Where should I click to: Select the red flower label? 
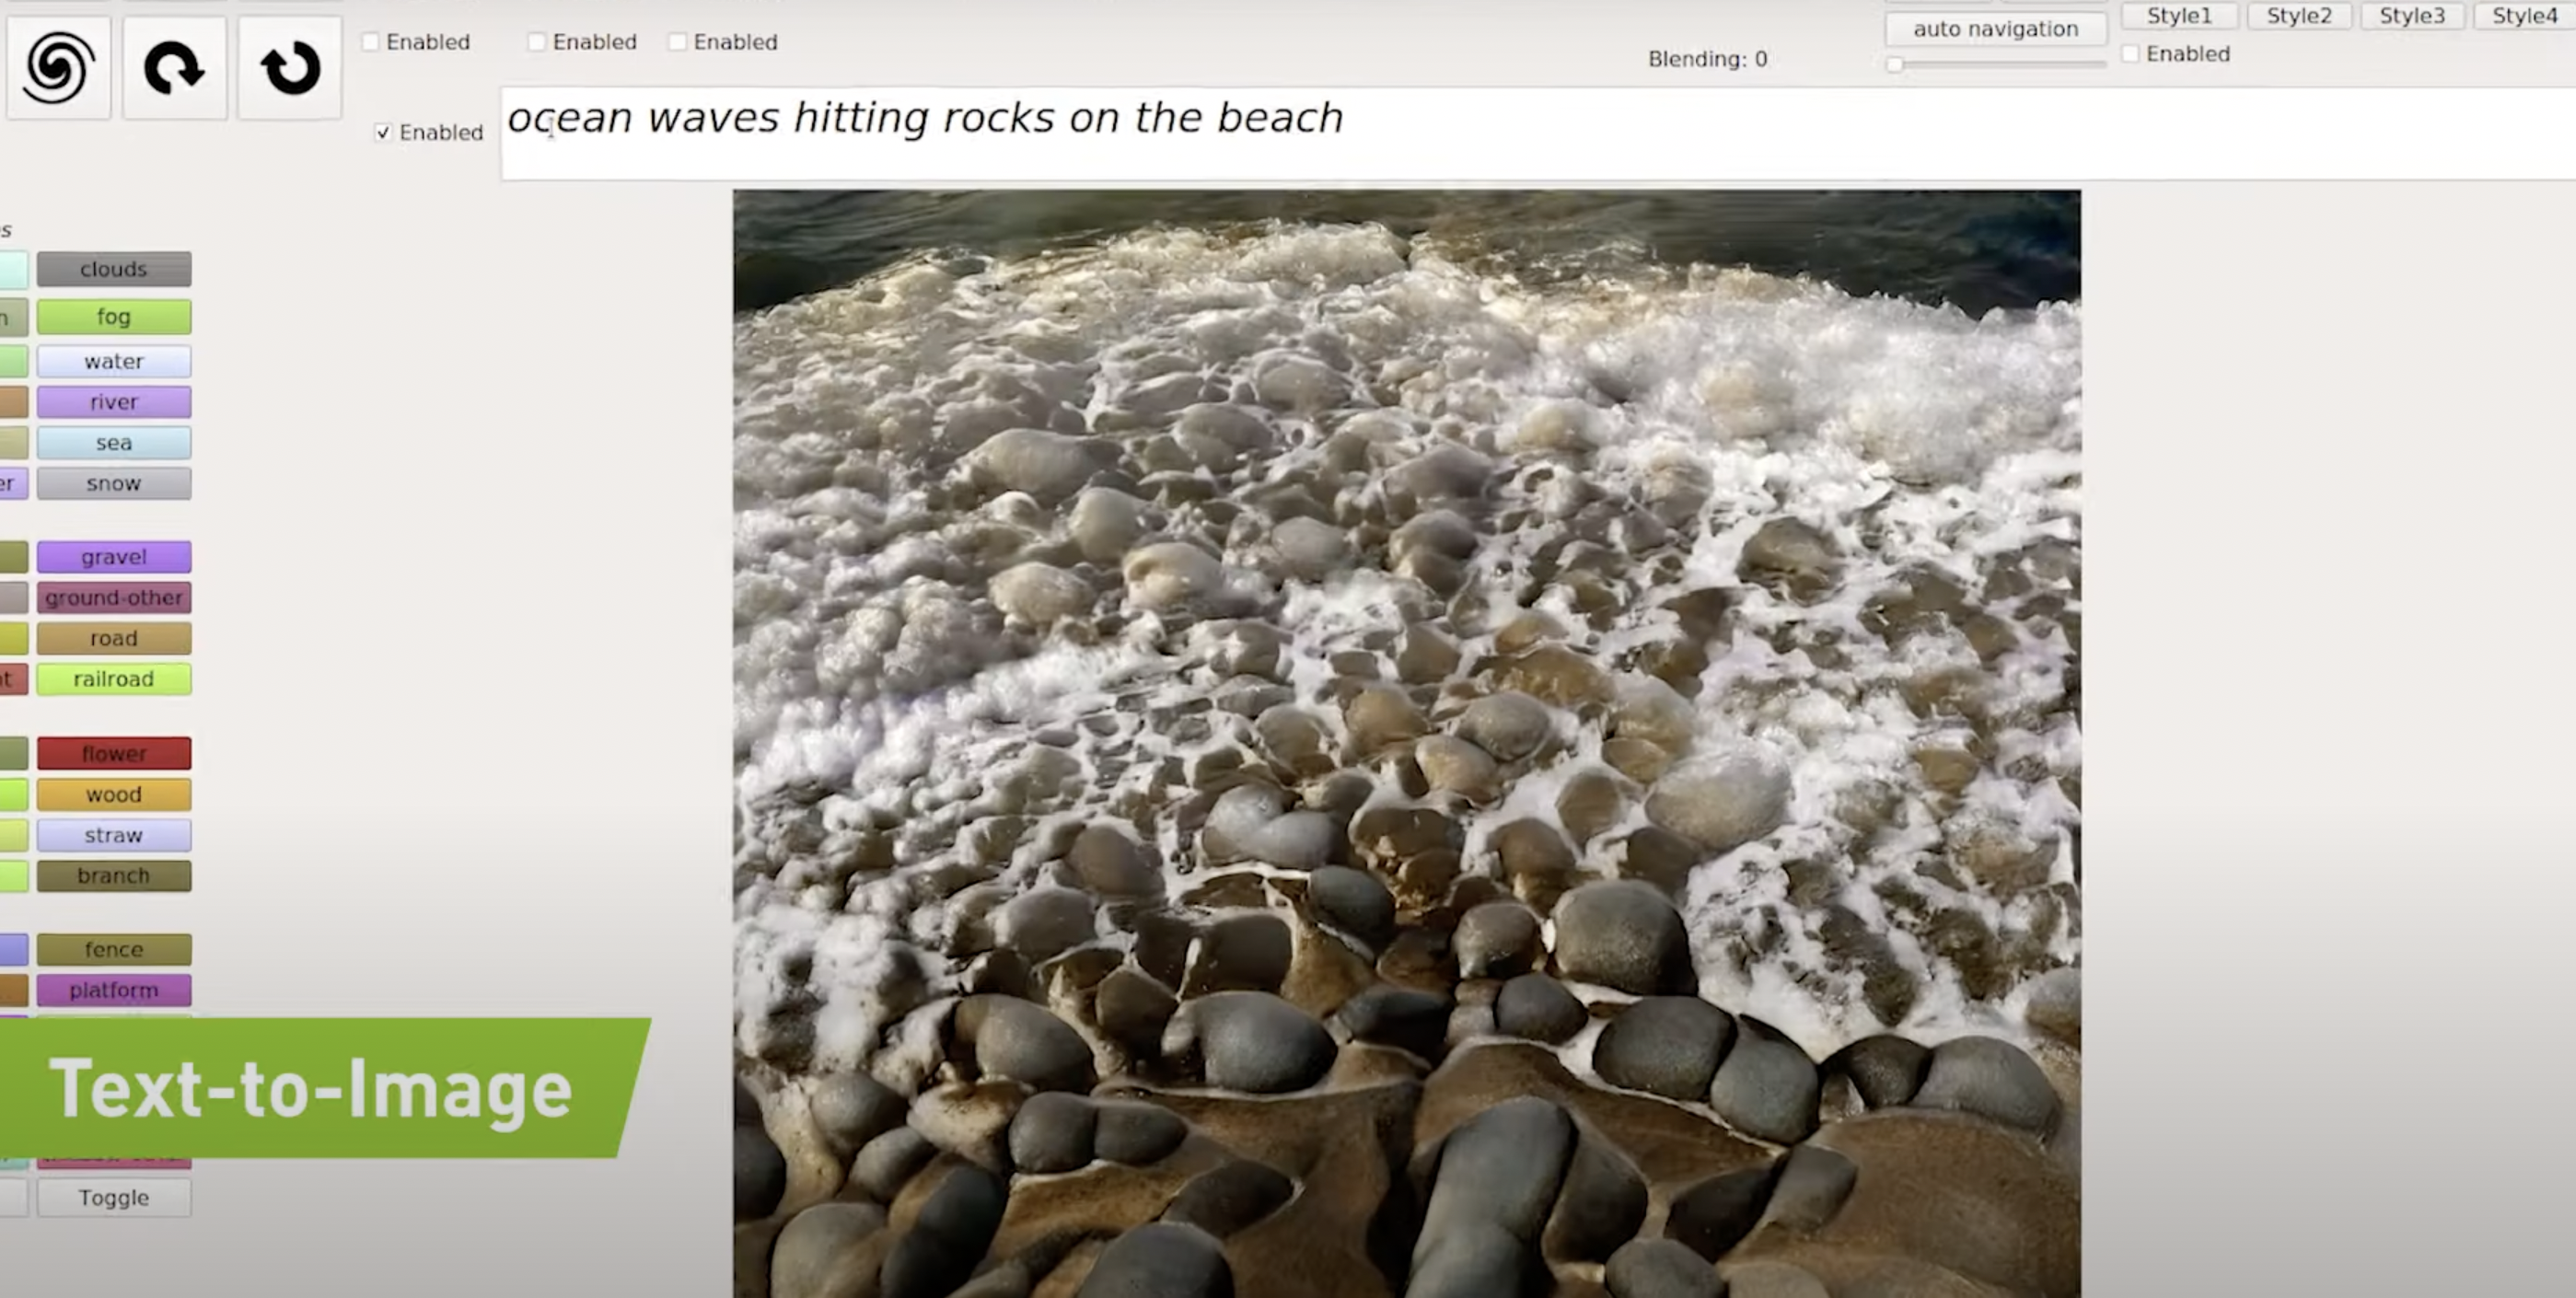tap(114, 753)
